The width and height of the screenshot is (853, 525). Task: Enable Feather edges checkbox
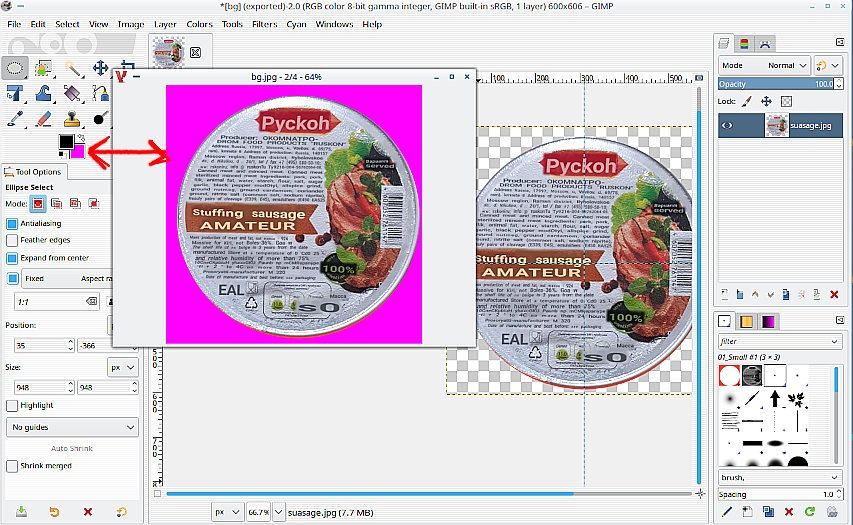click(x=12, y=240)
